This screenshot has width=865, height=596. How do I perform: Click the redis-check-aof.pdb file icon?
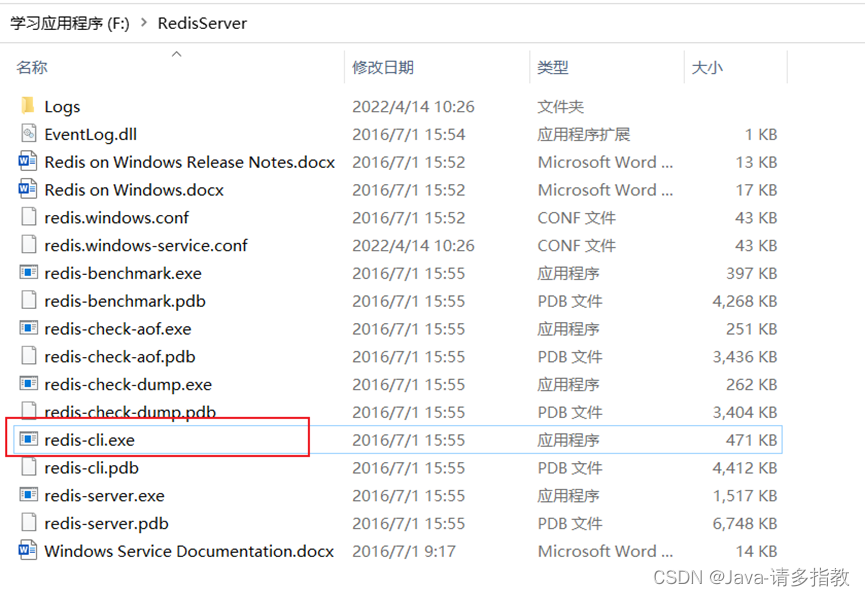tap(29, 356)
